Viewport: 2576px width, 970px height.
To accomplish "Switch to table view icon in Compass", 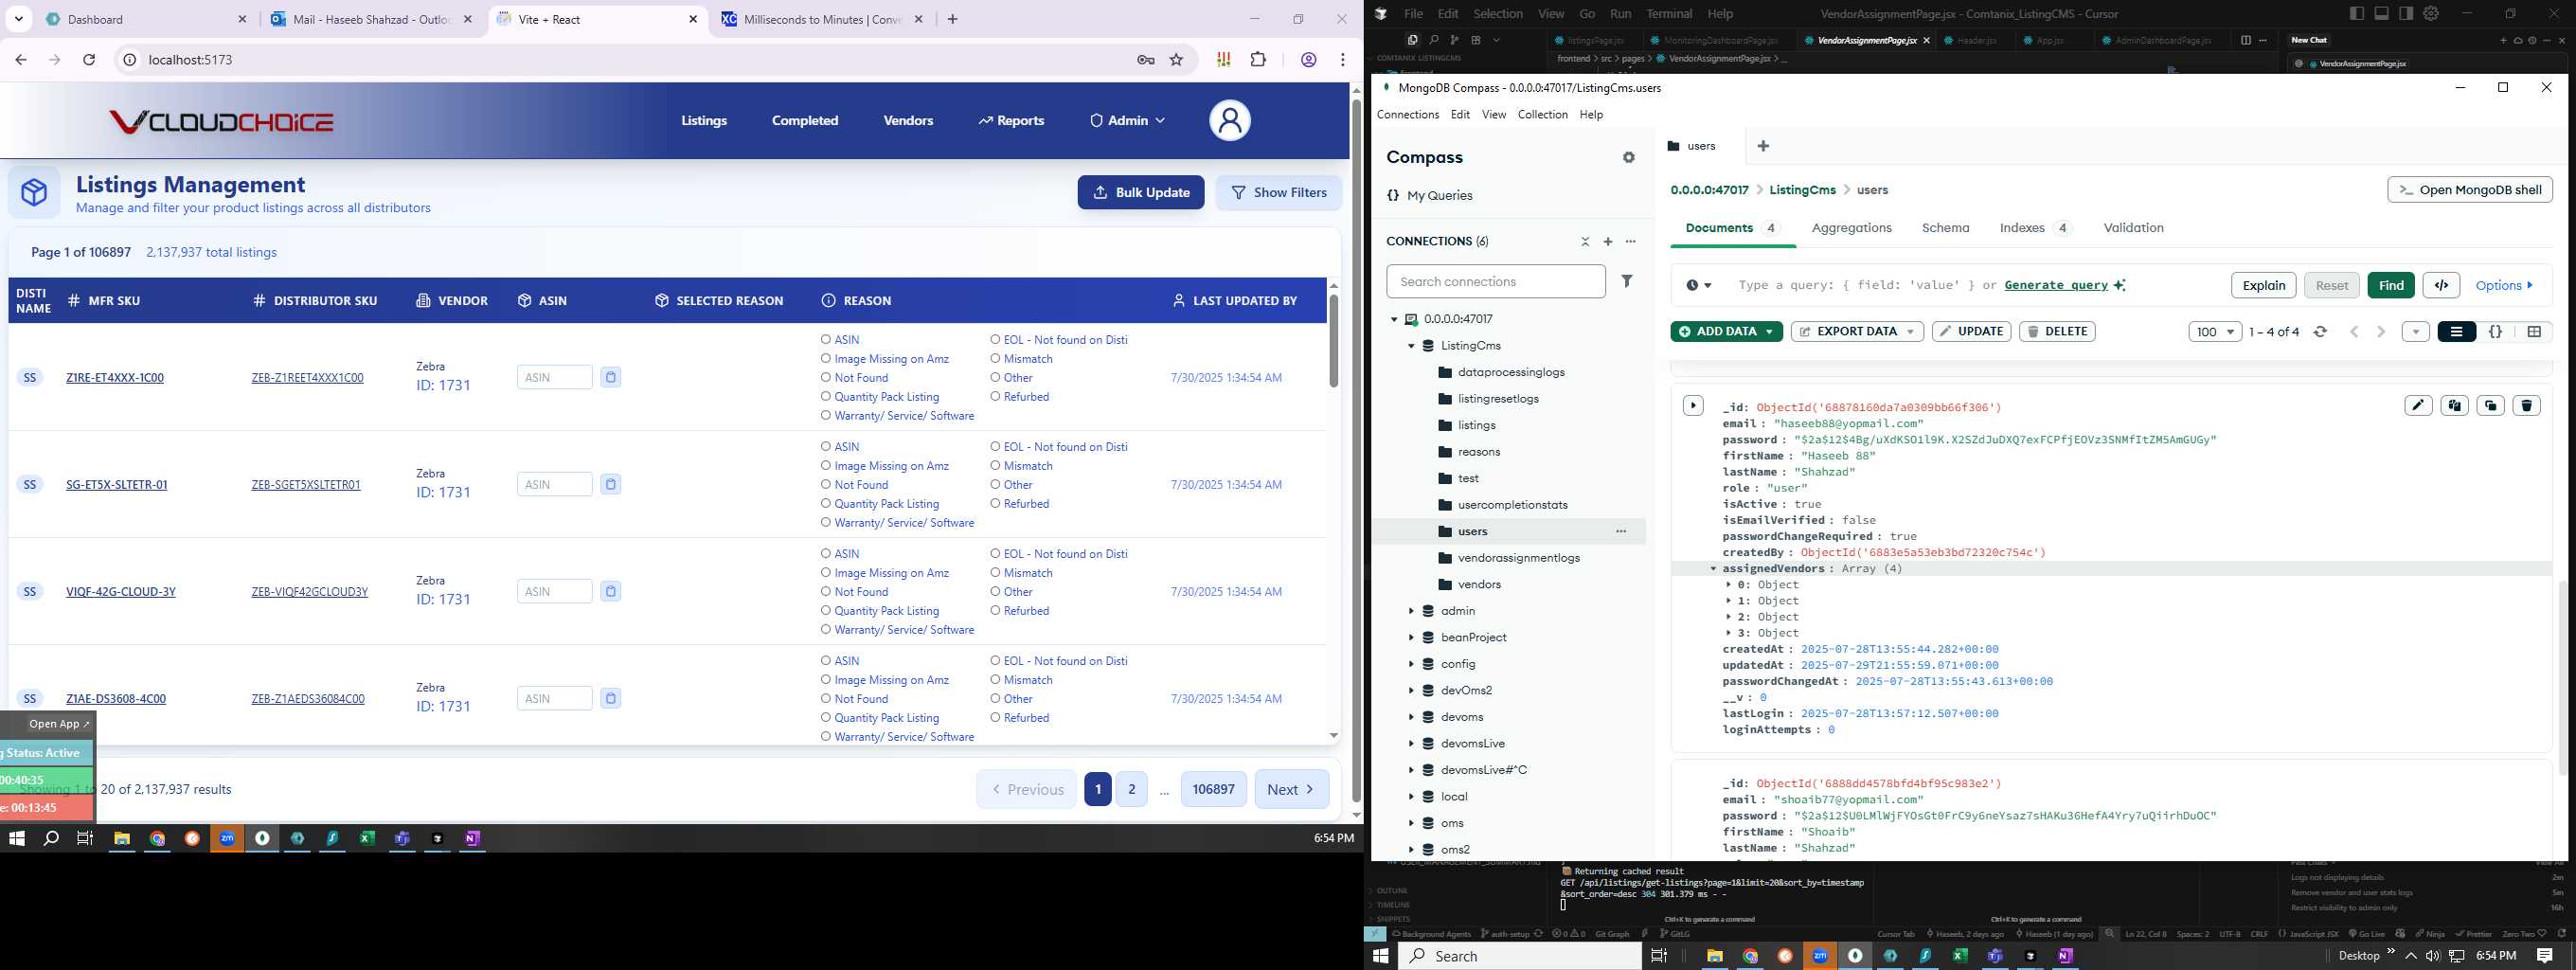I will point(2534,332).
